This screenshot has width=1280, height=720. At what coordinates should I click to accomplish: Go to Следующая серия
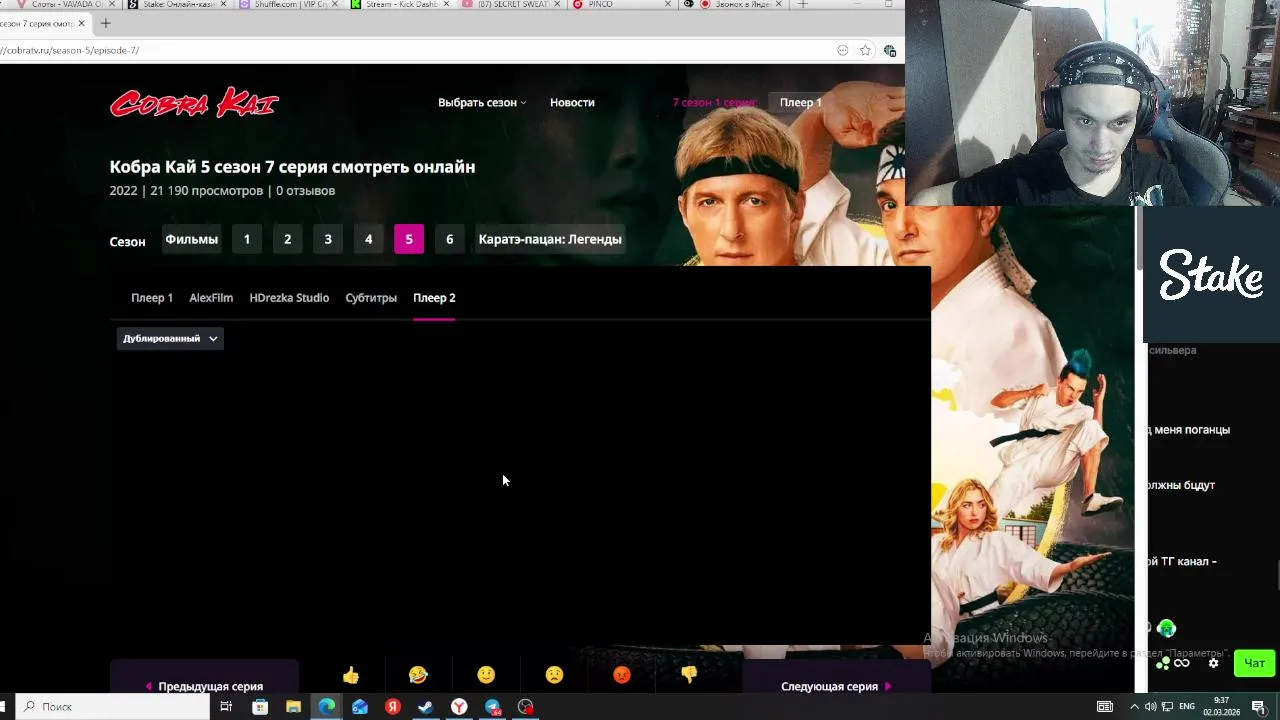pos(836,686)
